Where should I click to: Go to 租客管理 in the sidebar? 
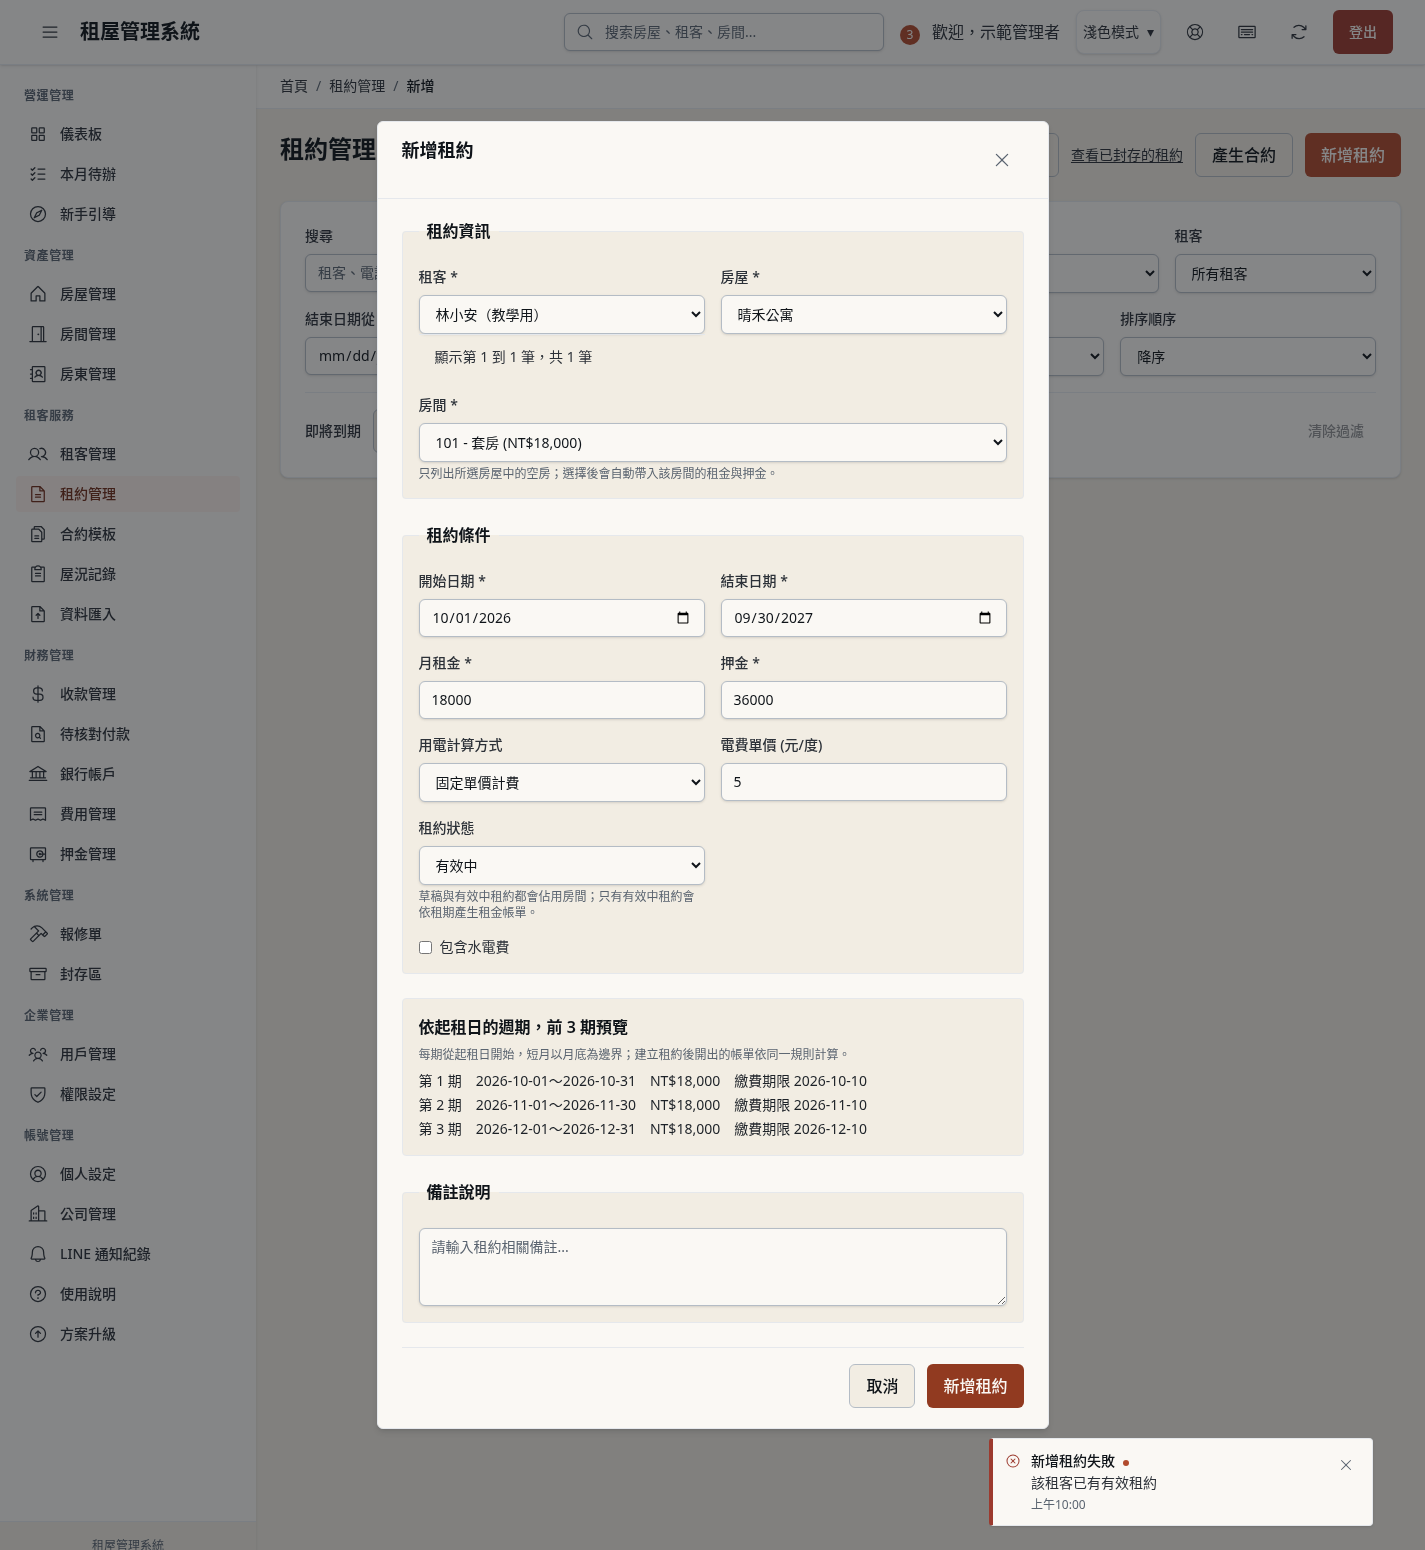(x=128, y=454)
